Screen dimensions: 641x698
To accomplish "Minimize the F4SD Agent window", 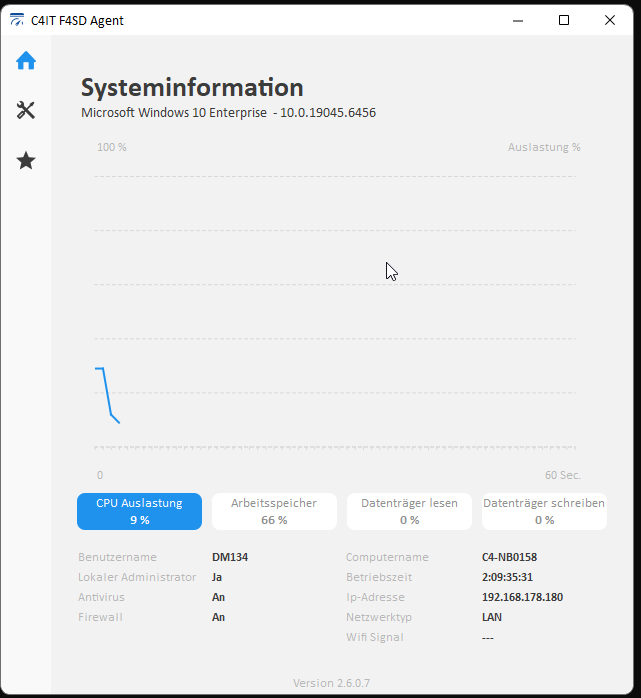I will click(x=518, y=20).
